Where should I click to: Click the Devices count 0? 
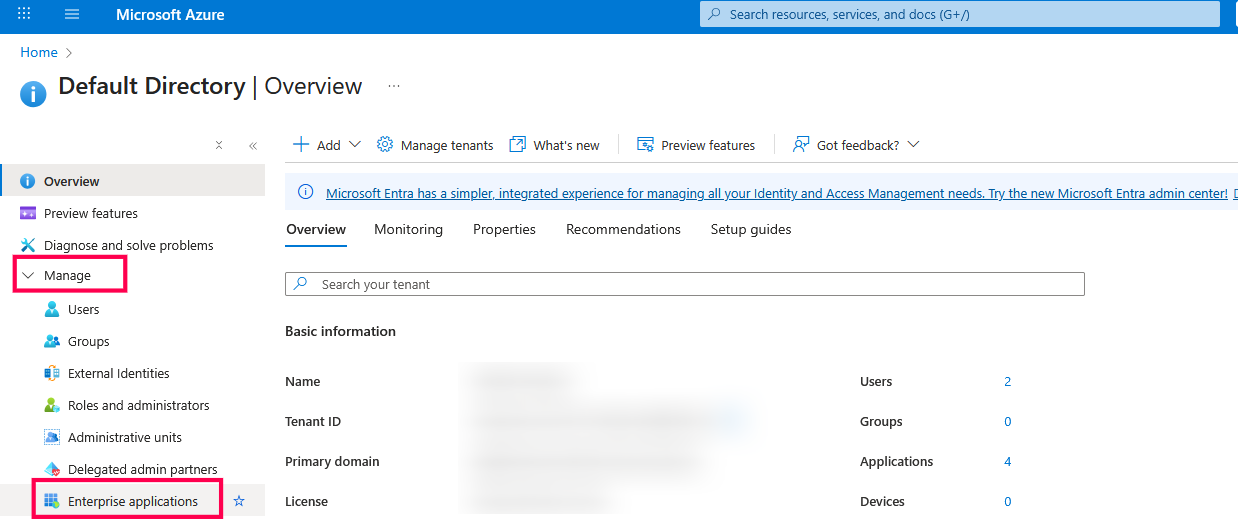click(x=1008, y=501)
